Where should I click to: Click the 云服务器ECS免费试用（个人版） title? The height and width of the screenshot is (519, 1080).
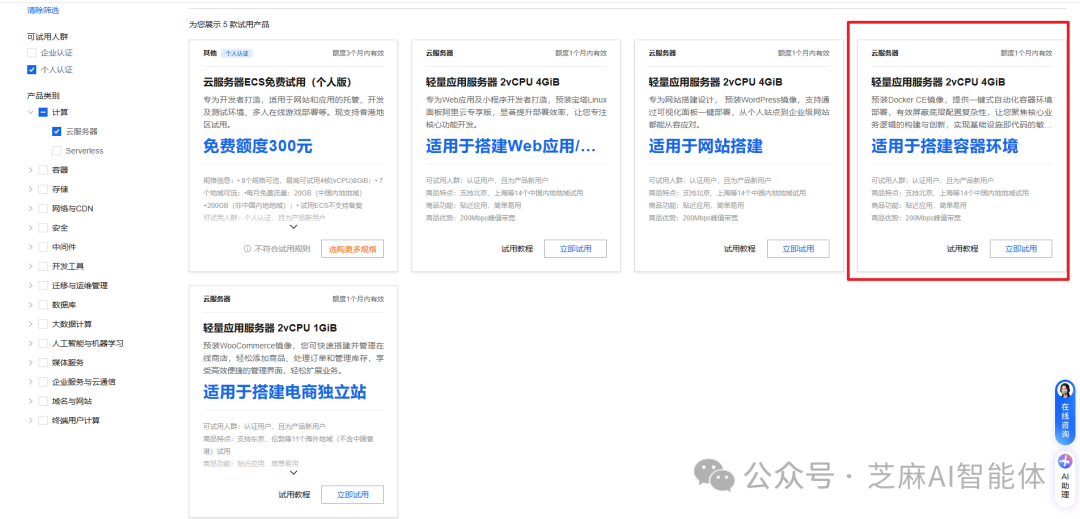pos(280,82)
